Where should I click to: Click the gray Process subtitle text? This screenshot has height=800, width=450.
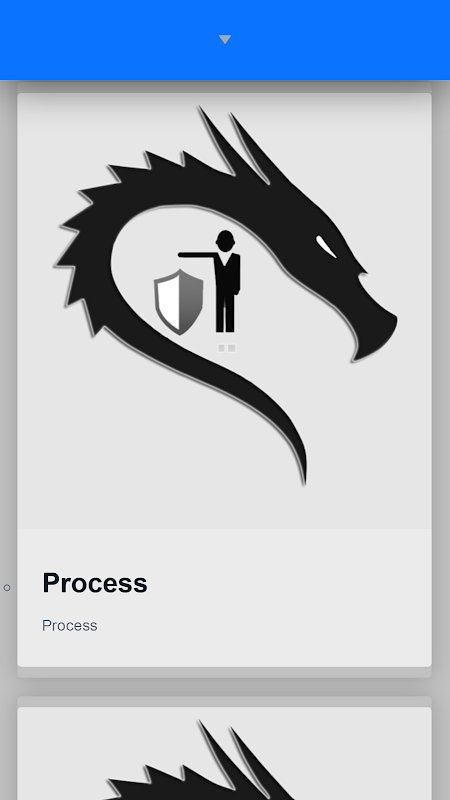pyautogui.click(x=69, y=626)
